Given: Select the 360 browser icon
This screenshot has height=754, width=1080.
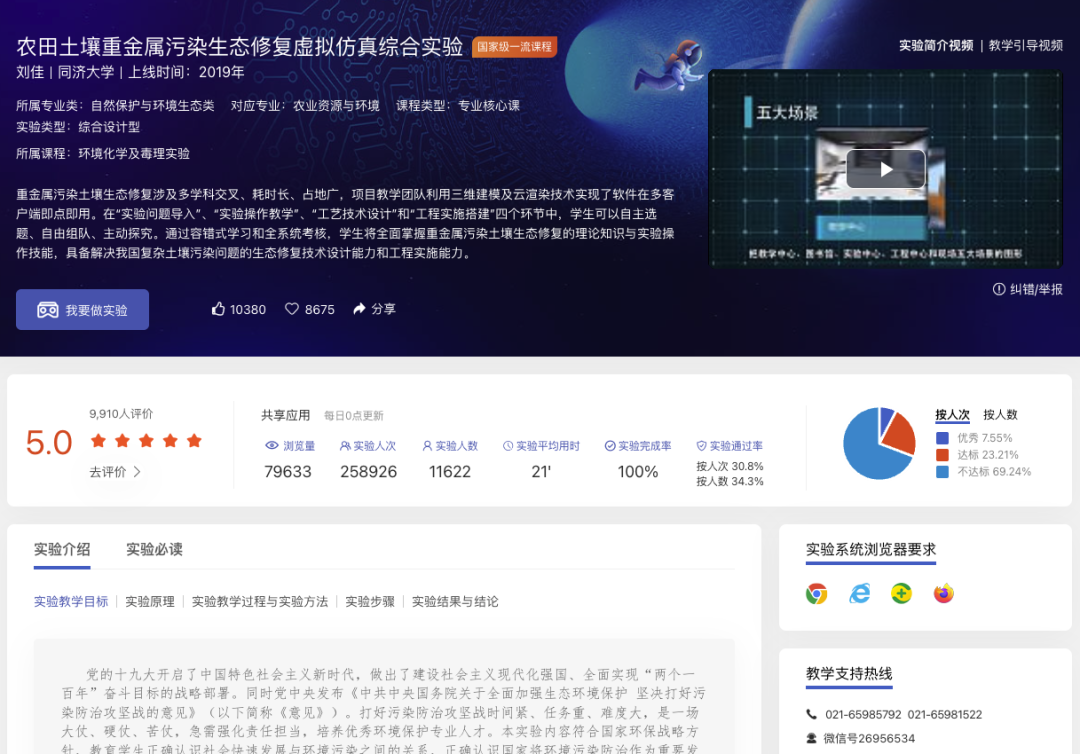Looking at the screenshot, I should pyautogui.click(x=900, y=593).
